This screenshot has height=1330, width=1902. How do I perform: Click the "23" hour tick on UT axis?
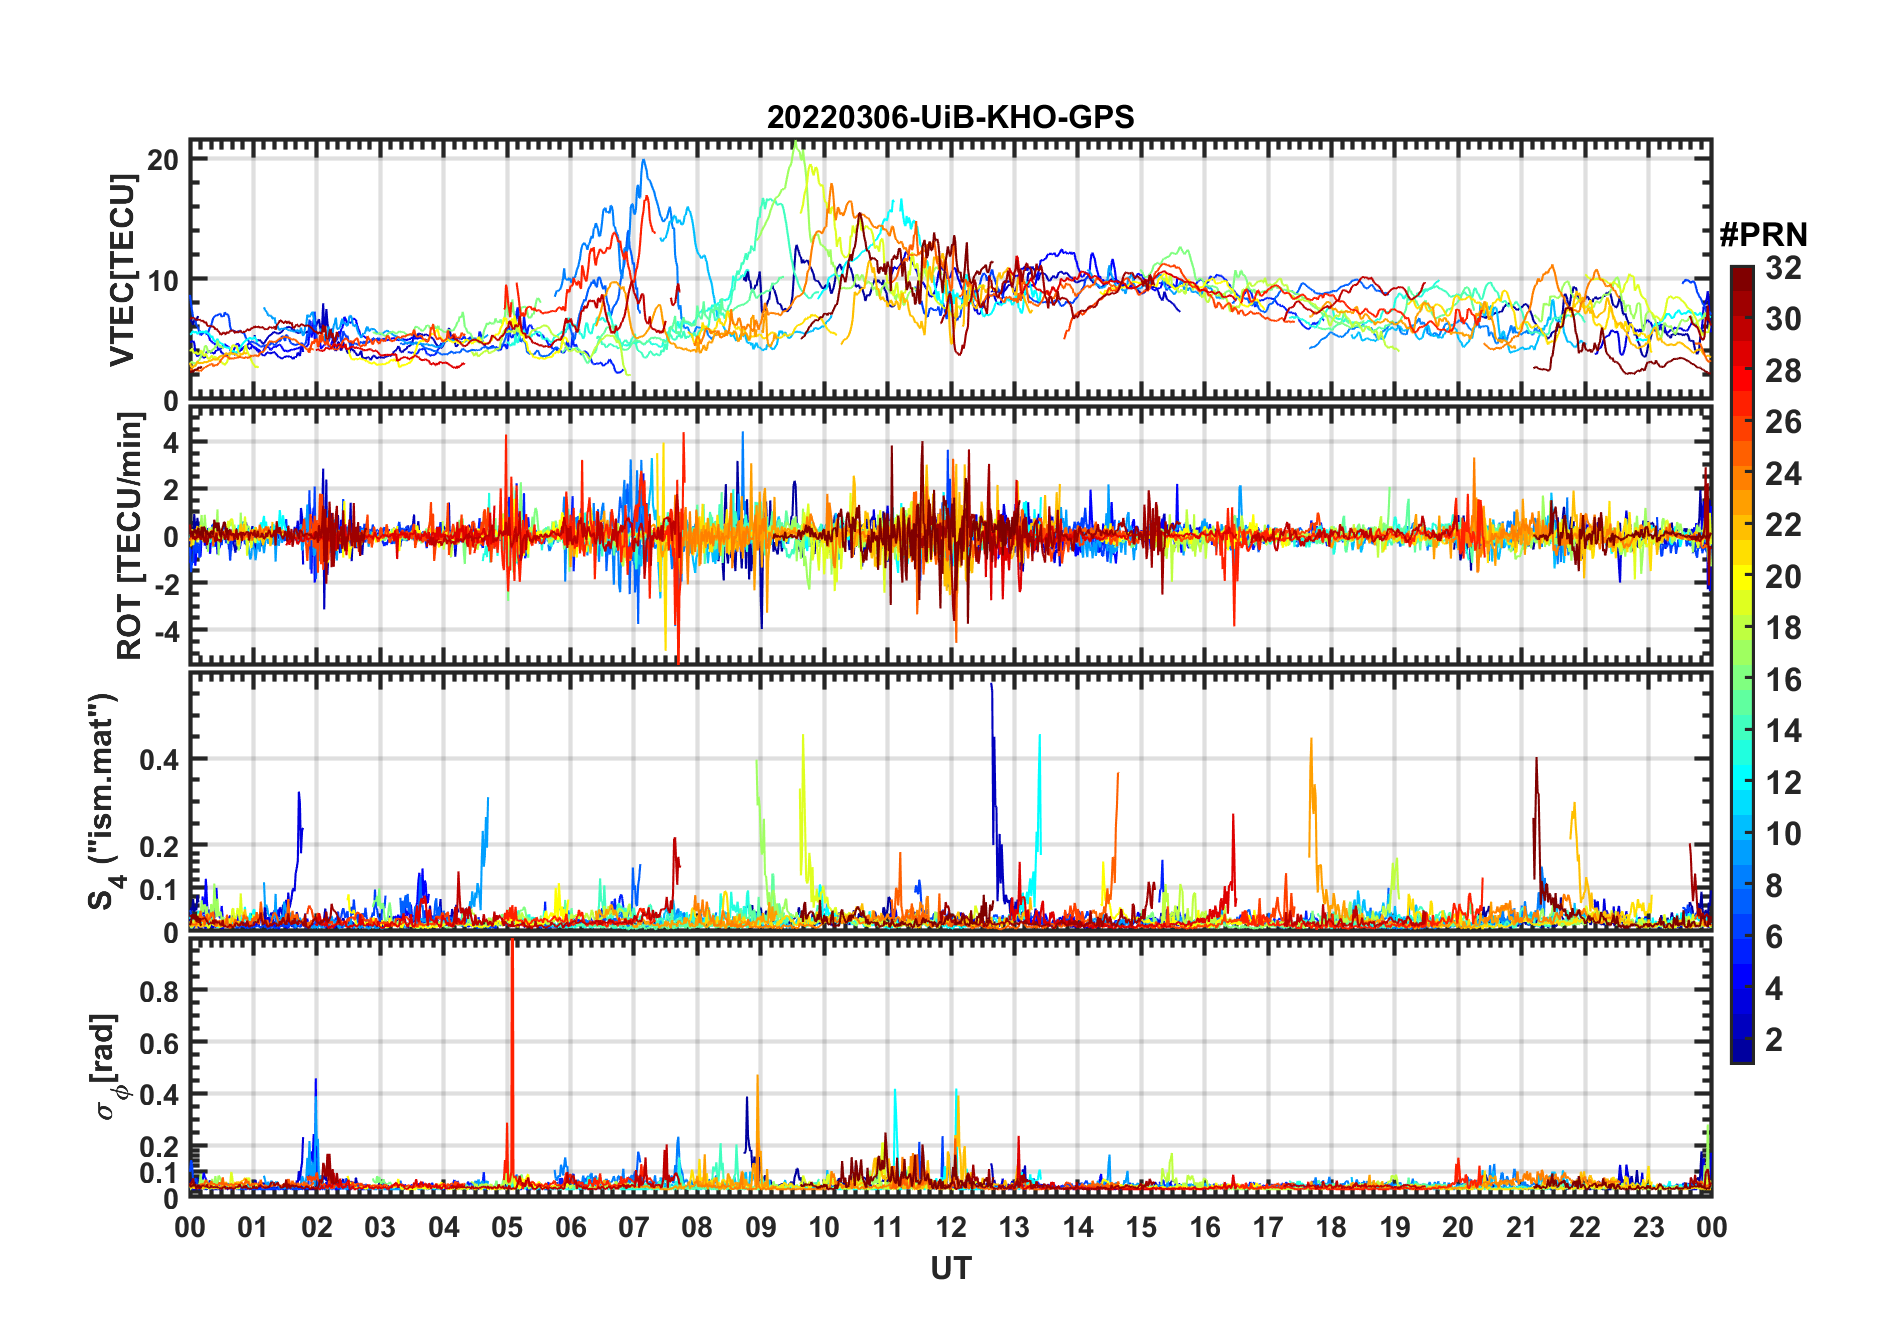1648,1227
